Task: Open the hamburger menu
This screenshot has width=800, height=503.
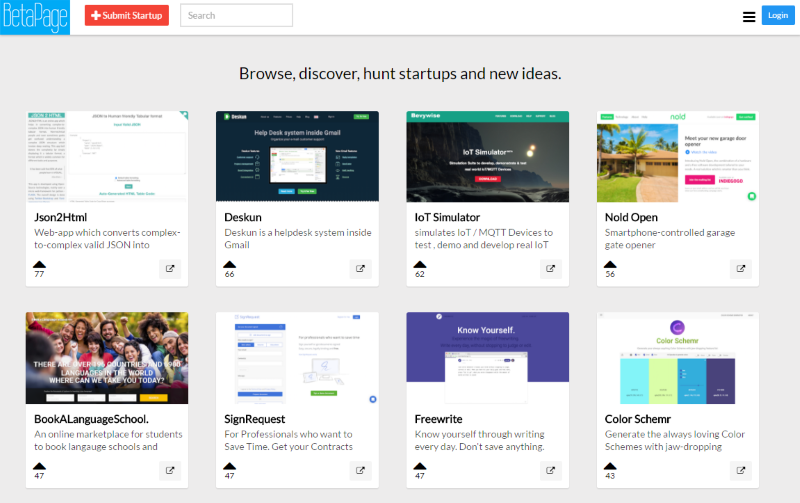Action: point(748,17)
